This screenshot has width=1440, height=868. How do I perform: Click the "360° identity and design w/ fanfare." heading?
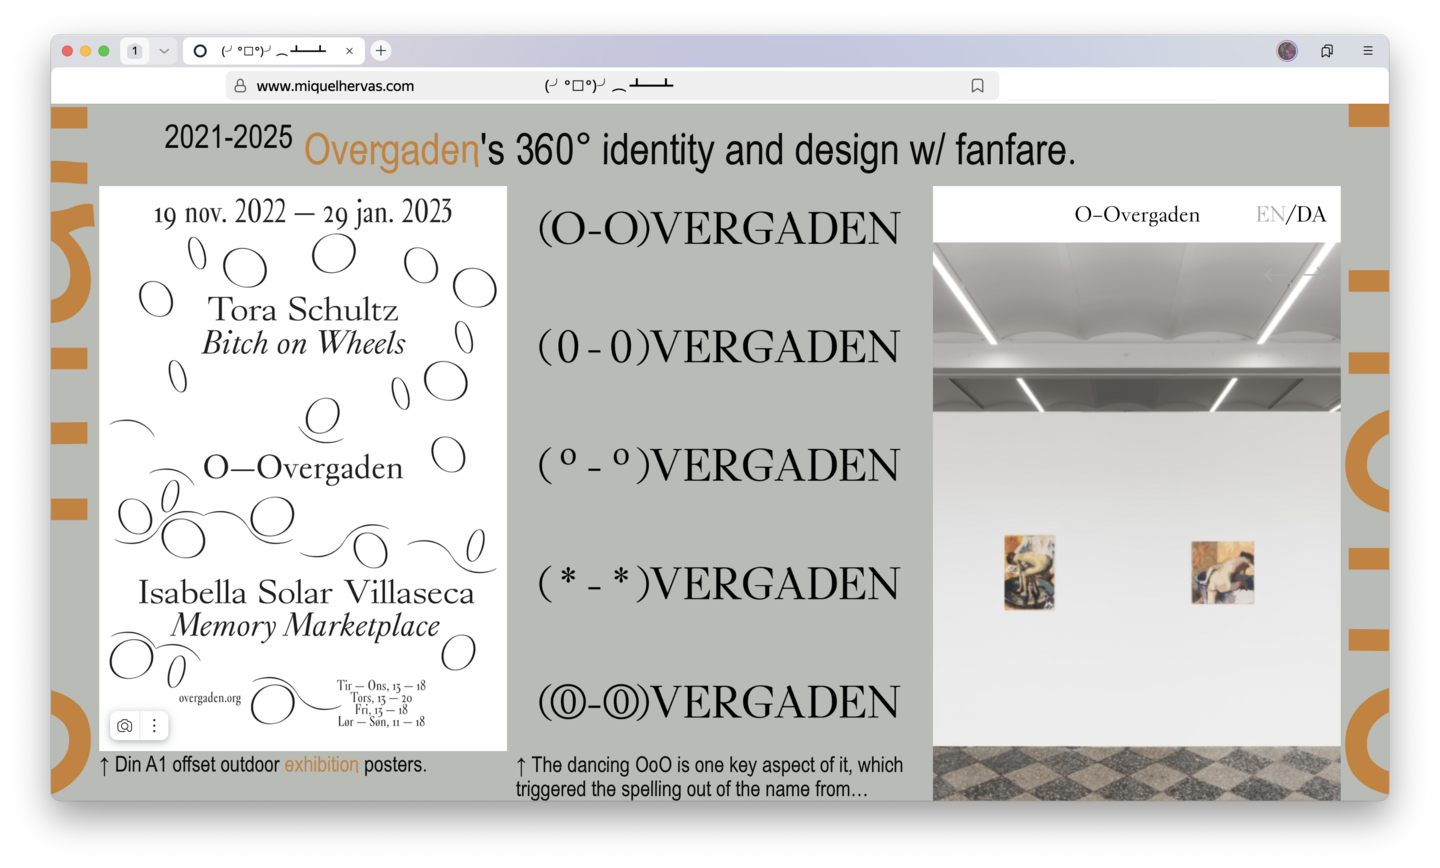coord(796,150)
